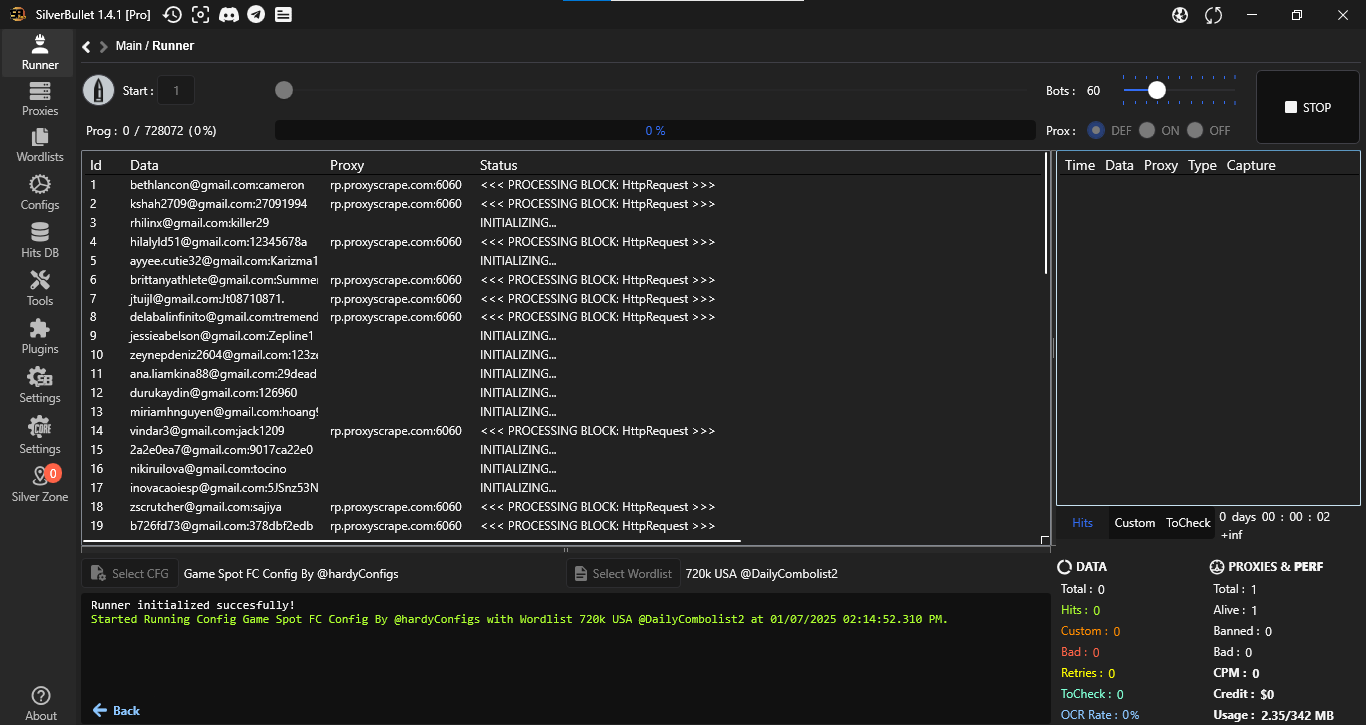Click the "Retries : 0" data counter
Viewport: 1366px width, 725px height.
[x=1087, y=673]
